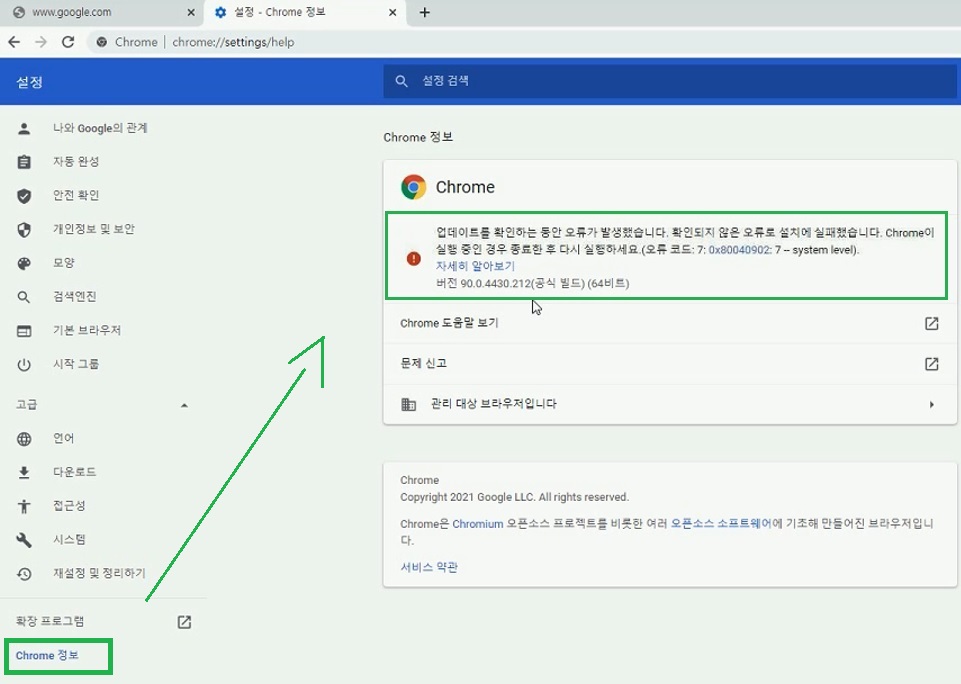Click the download arrow icon beside 다운로드
Viewport: 961px width, 684px height.
click(24, 473)
